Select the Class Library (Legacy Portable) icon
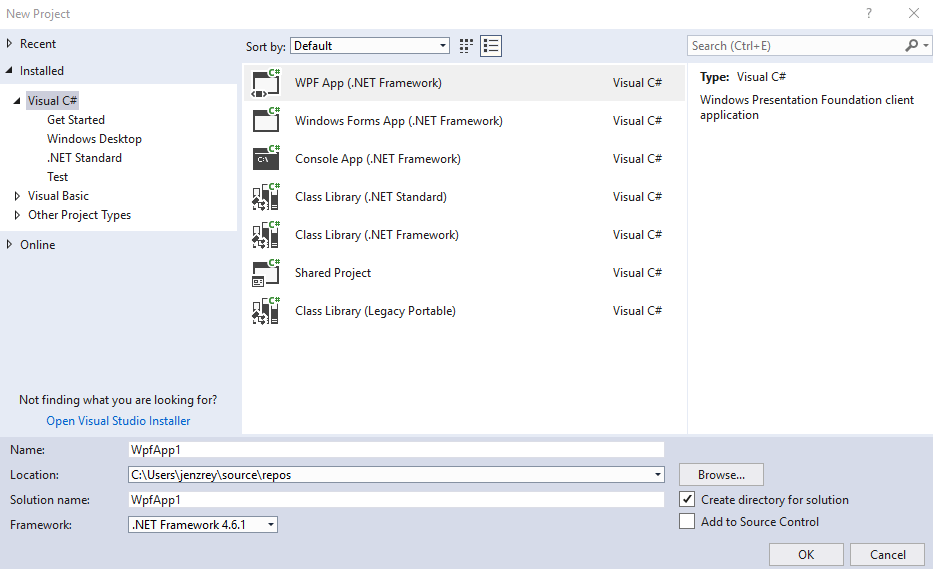The image size is (933, 569). click(265, 311)
